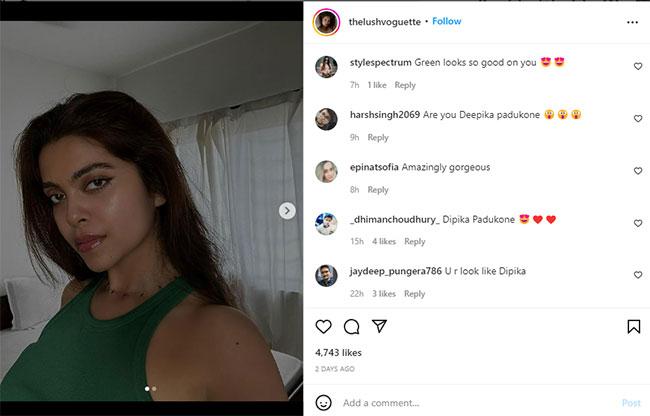650x416 pixels.
Task: Go to next photo with arrow button
Action: pos(287,211)
